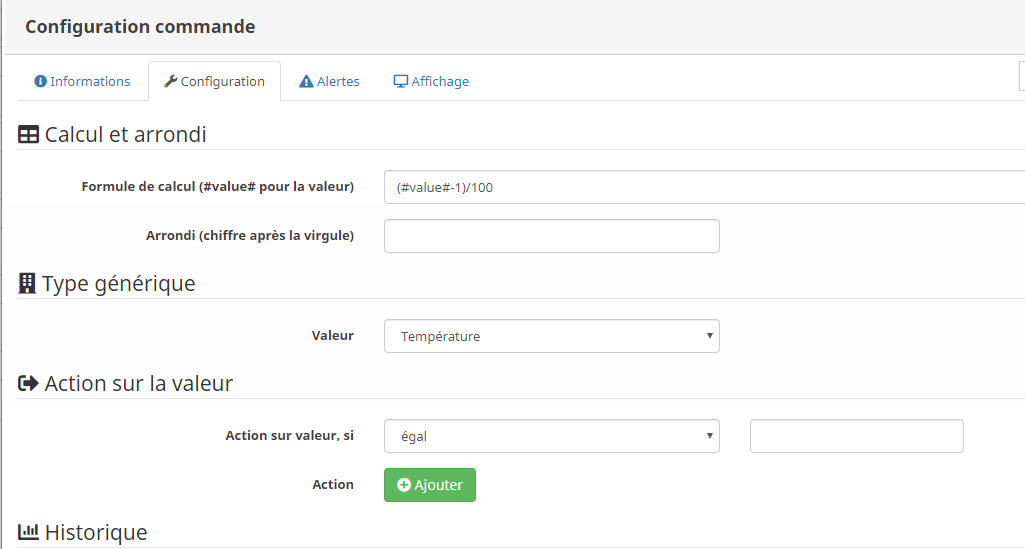This screenshot has height=549, width=1025.
Task: Select the Configuration tab label
Action: click(x=222, y=82)
